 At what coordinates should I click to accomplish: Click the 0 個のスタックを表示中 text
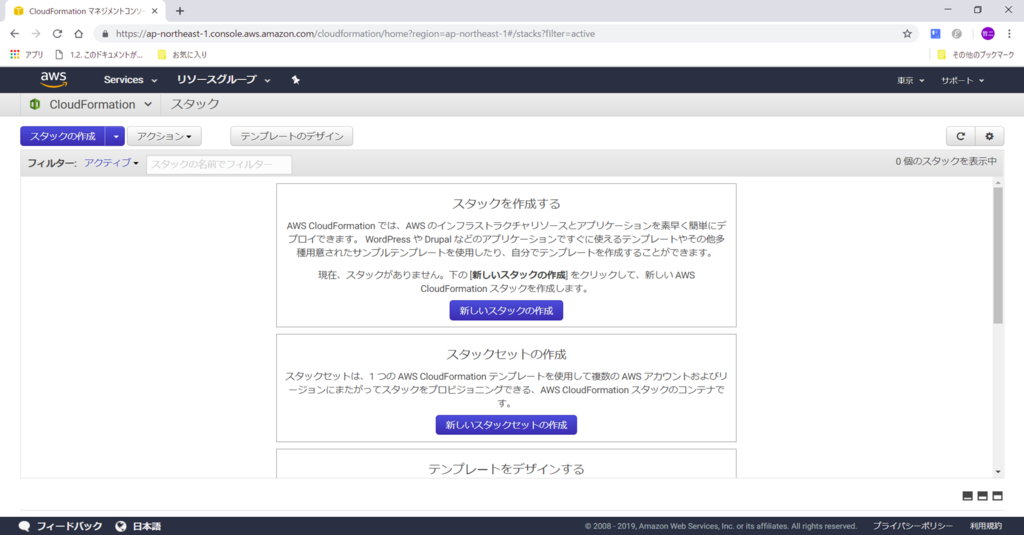[x=946, y=161]
